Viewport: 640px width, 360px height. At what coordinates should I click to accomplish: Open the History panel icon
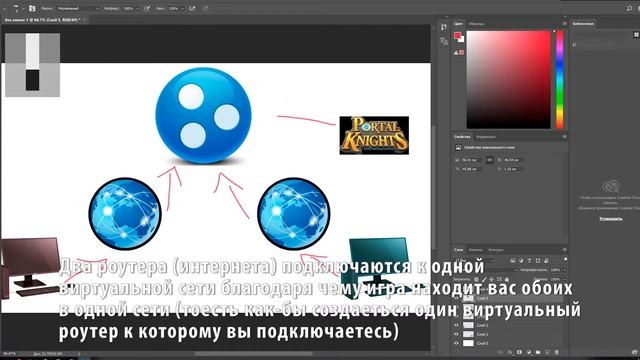click(x=444, y=27)
